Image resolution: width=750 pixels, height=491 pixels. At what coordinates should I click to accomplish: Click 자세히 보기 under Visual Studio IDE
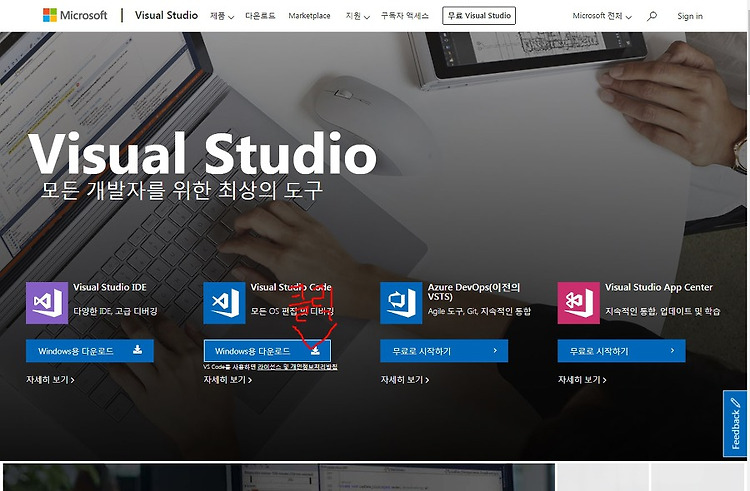click(x=50, y=380)
